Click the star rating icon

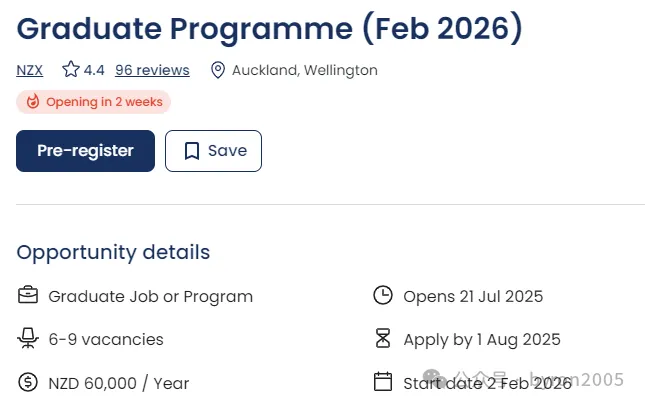click(70, 70)
